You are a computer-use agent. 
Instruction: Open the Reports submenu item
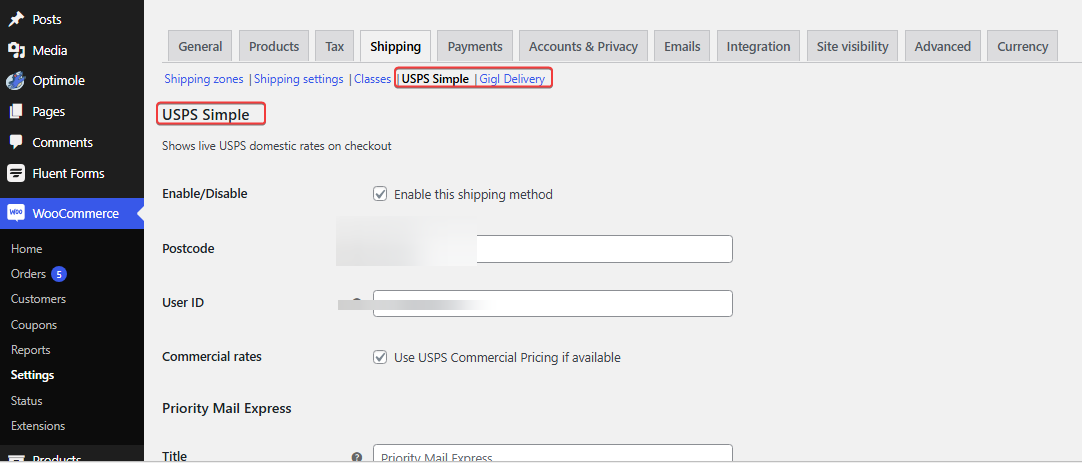pyautogui.click(x=30, y=350)
